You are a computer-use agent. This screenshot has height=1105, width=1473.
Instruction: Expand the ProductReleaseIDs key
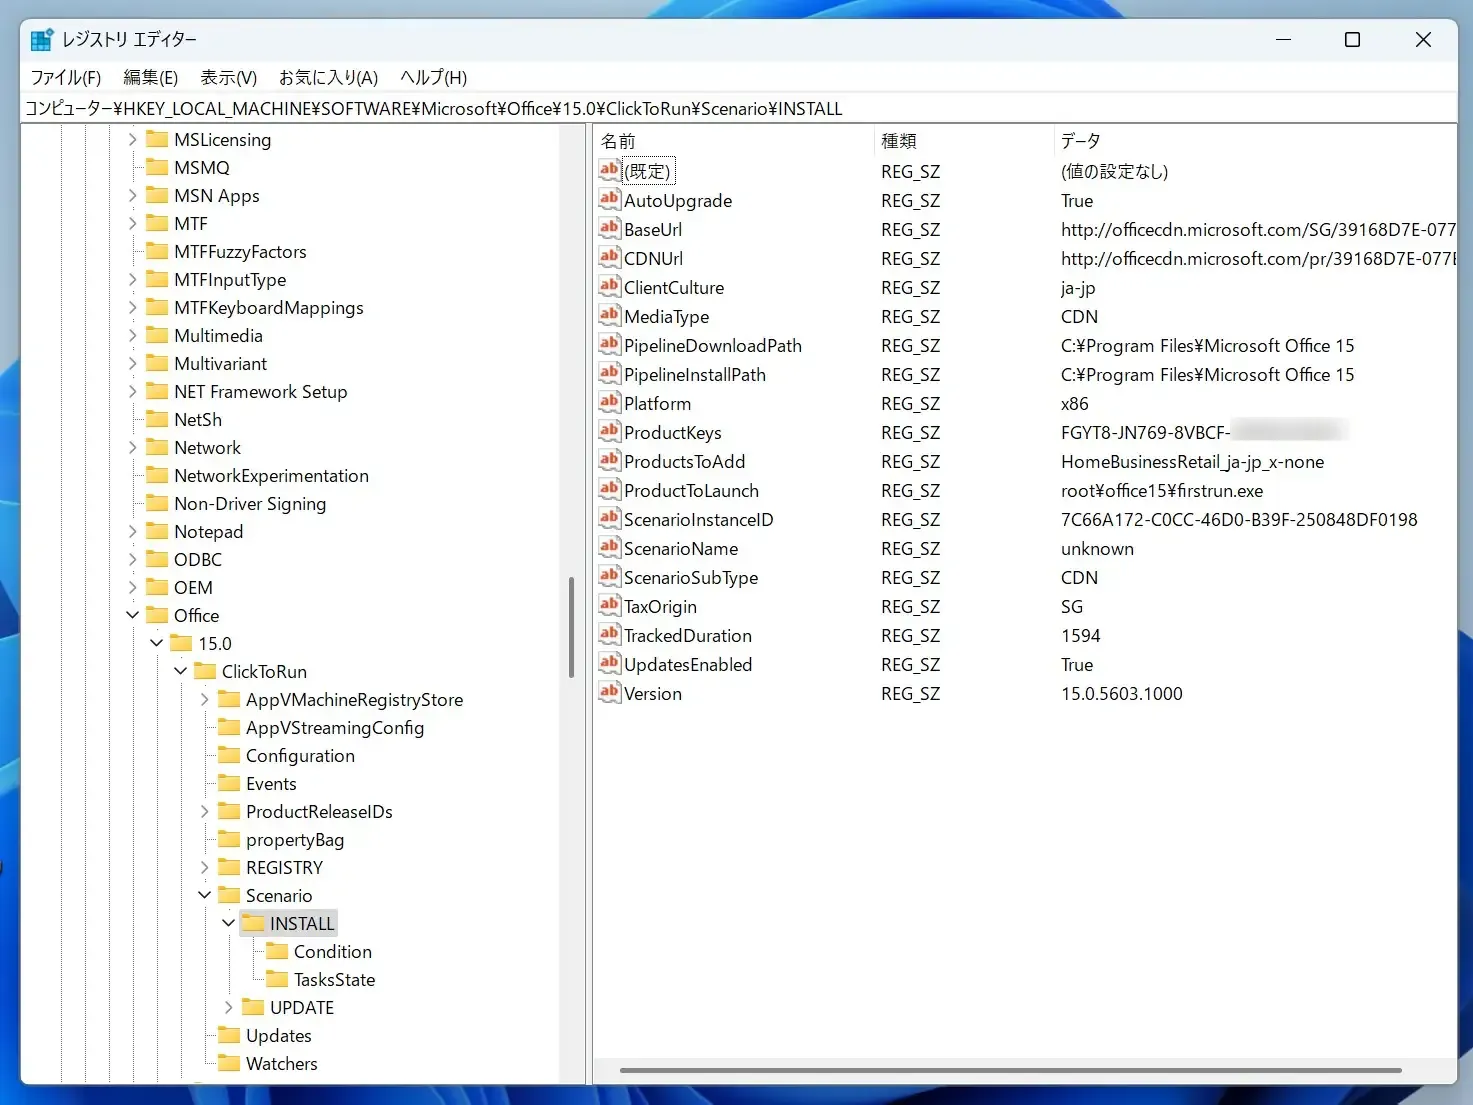[x=205, y=811]
